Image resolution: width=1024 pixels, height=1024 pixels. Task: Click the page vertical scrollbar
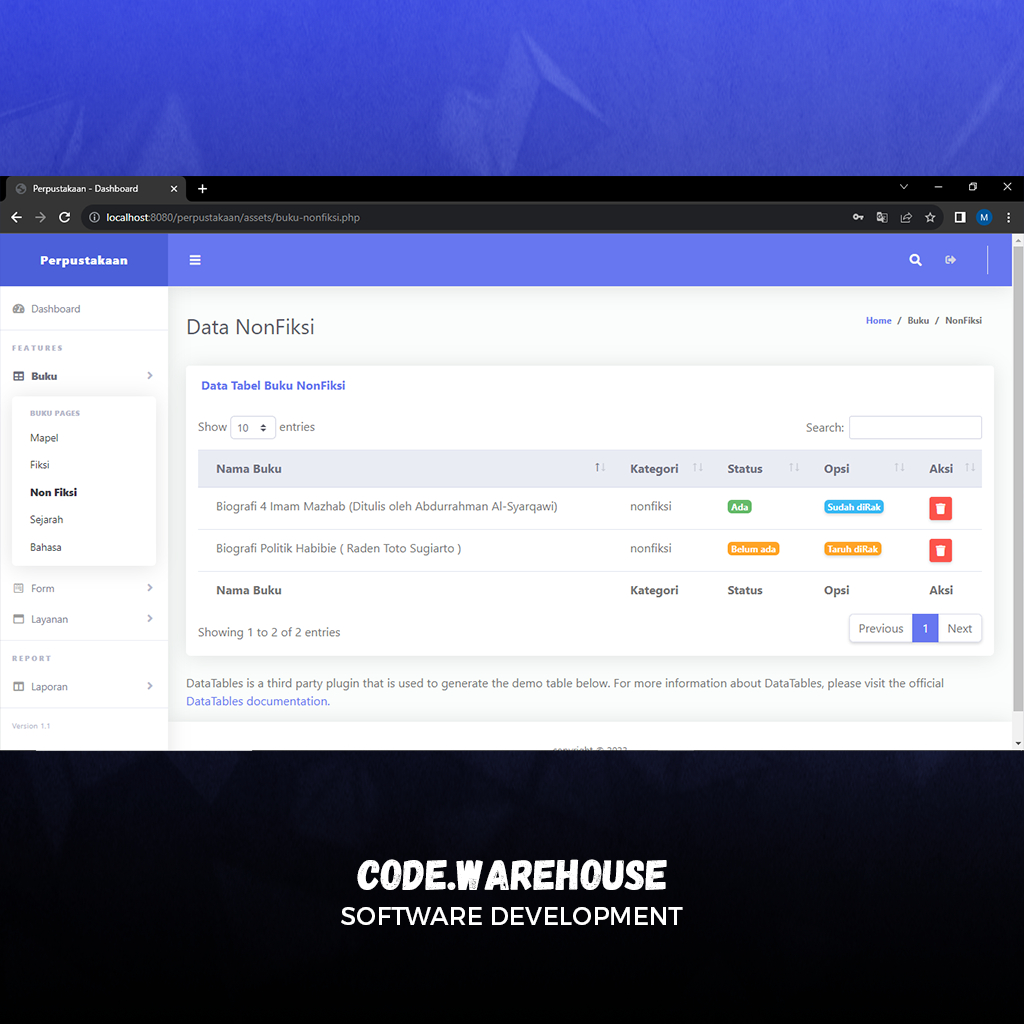tap(1017, 479)
